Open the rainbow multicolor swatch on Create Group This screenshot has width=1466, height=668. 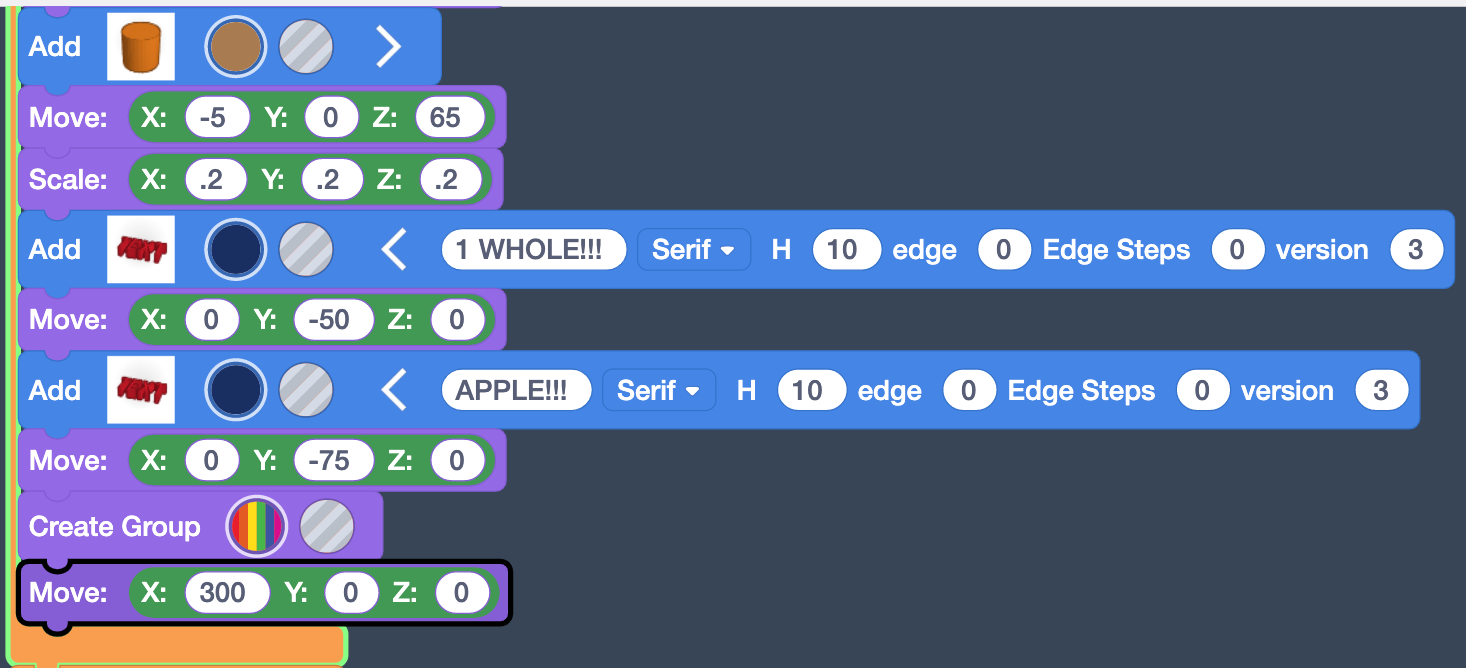coord(257,527)
